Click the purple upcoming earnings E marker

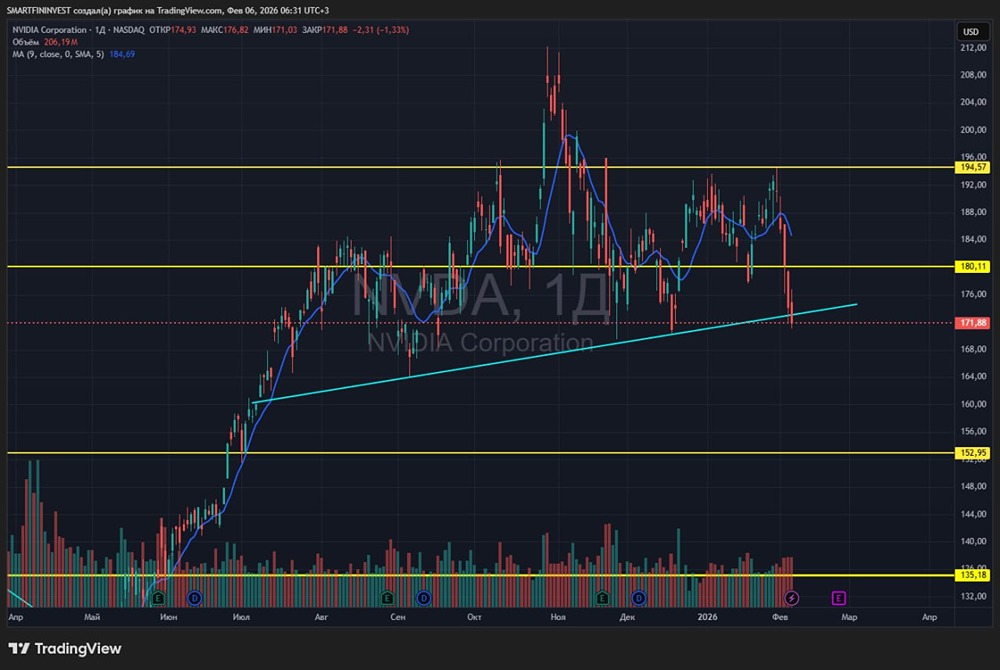point(839,598)
